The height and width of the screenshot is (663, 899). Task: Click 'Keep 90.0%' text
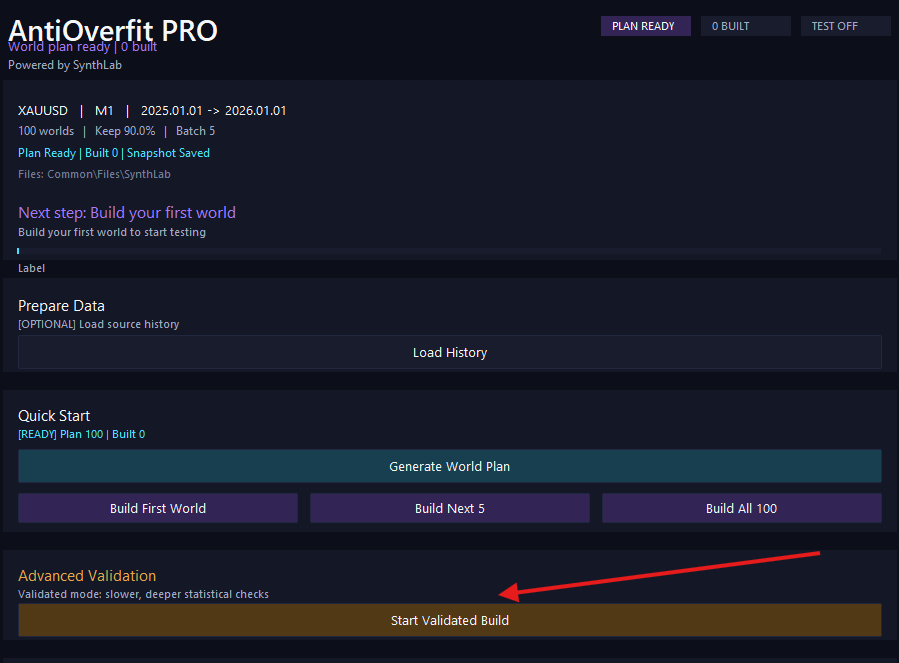(x=125, y=131)
